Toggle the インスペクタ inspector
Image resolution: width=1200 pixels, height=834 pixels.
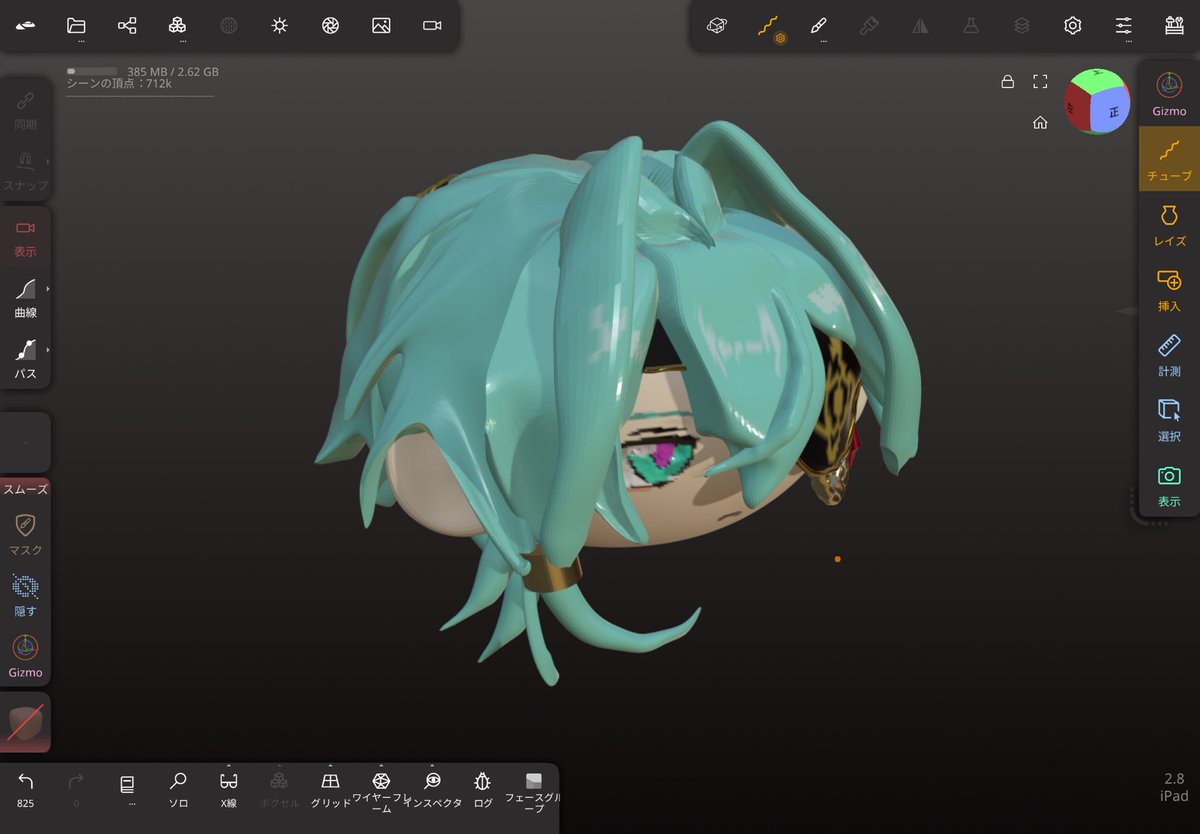tap(432, 788)
